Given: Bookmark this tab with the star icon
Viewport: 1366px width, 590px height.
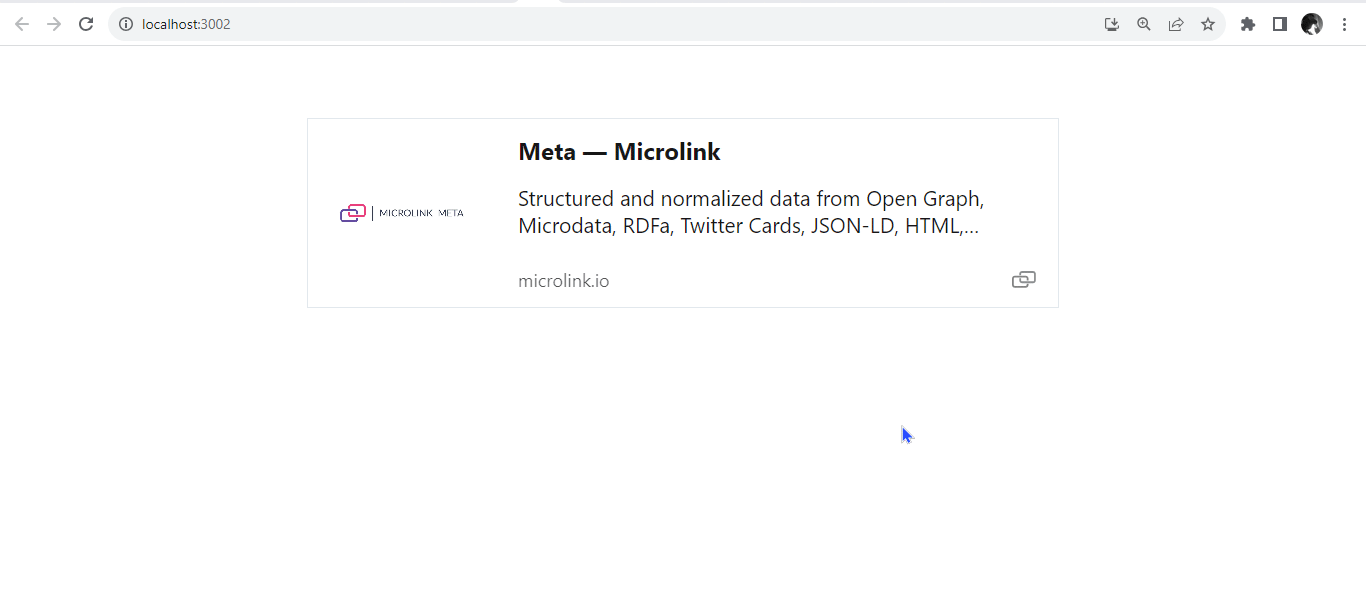Looking at the screenshot, I should (x=1208, y=24).
